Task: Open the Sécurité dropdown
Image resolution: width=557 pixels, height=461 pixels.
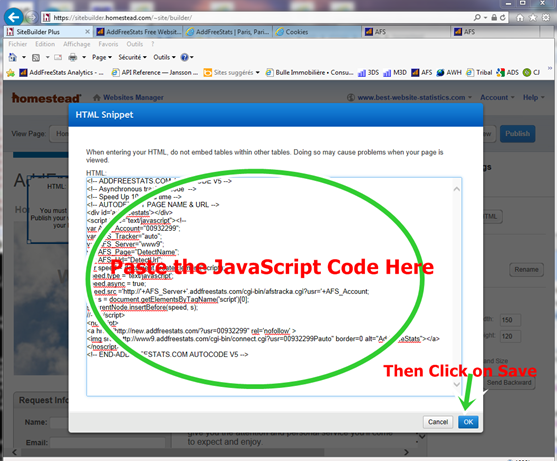Action: click(132, 57)
